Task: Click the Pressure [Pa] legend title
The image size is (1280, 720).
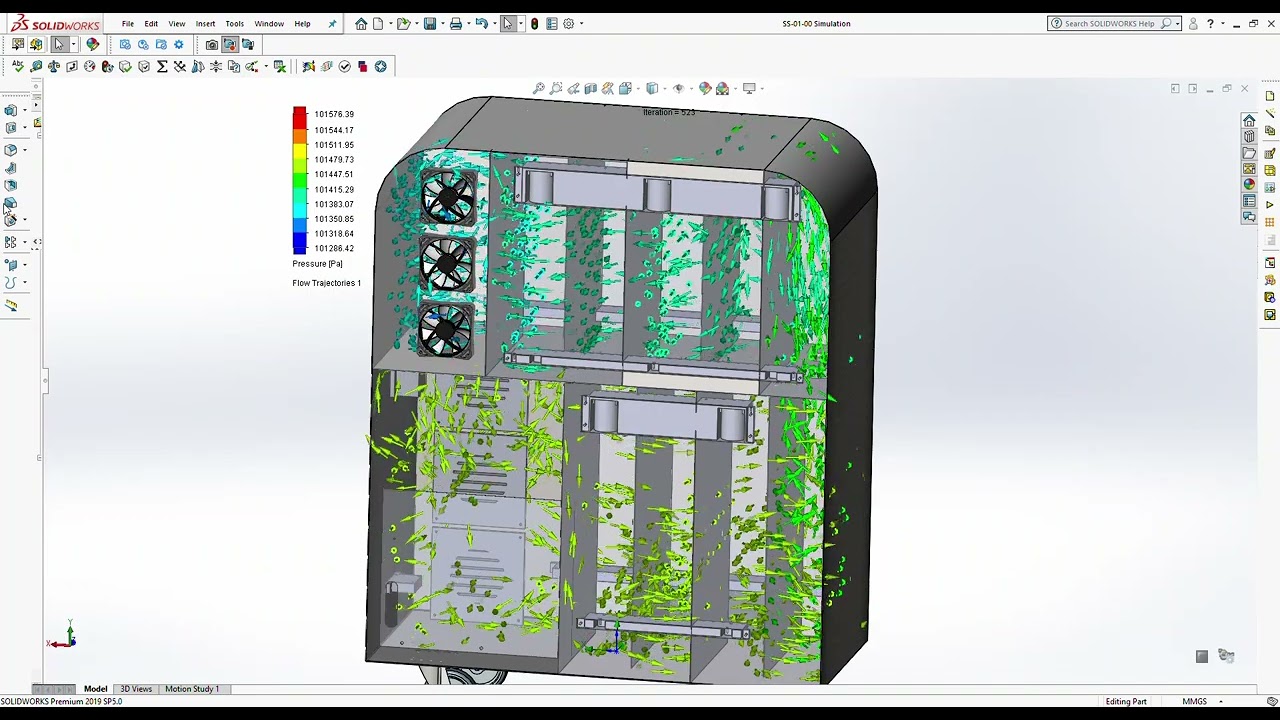Action: (317, 264)
